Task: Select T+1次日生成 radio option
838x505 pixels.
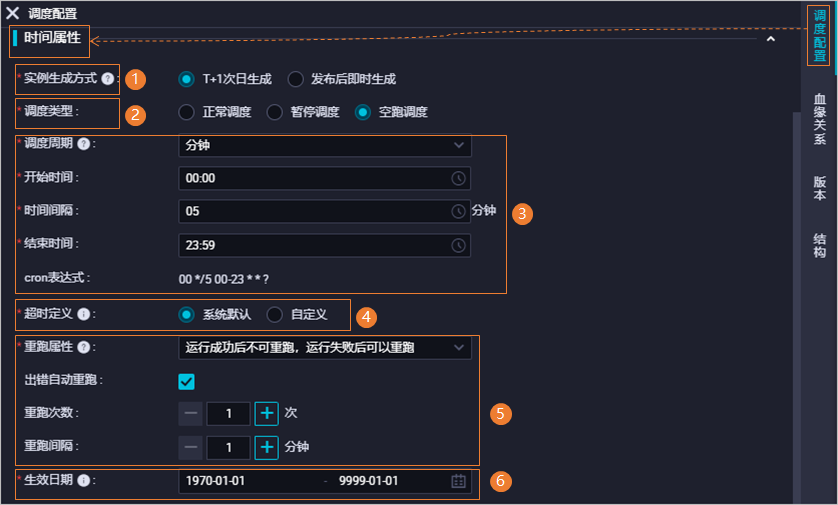Action: pos(187,80)
